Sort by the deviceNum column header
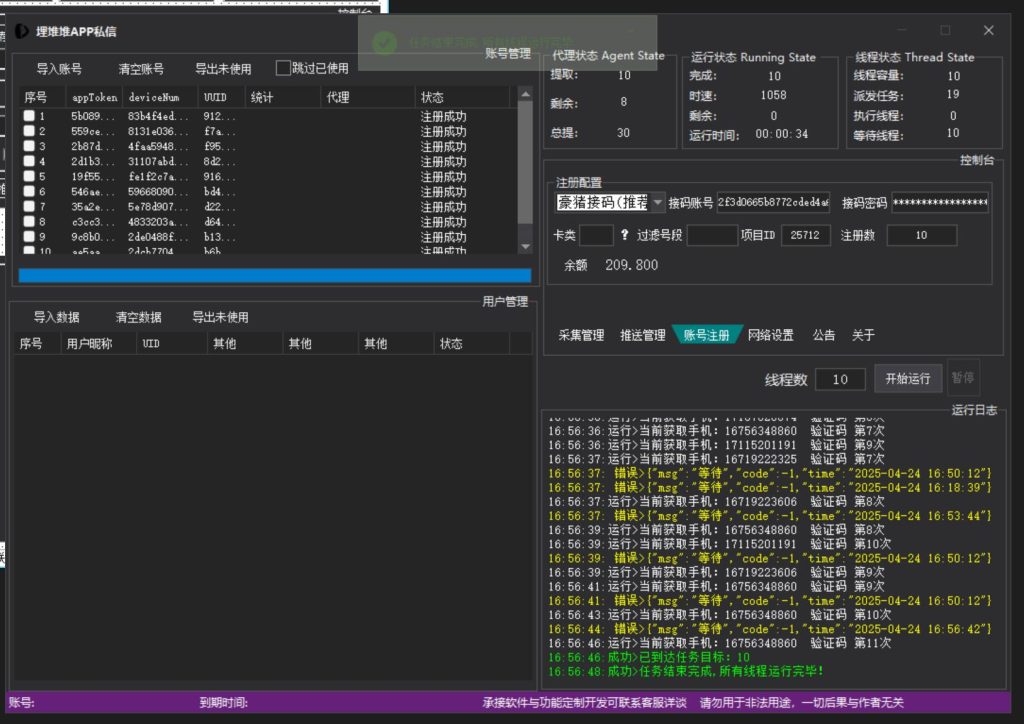1024x724 pixels. pos(154,97)
